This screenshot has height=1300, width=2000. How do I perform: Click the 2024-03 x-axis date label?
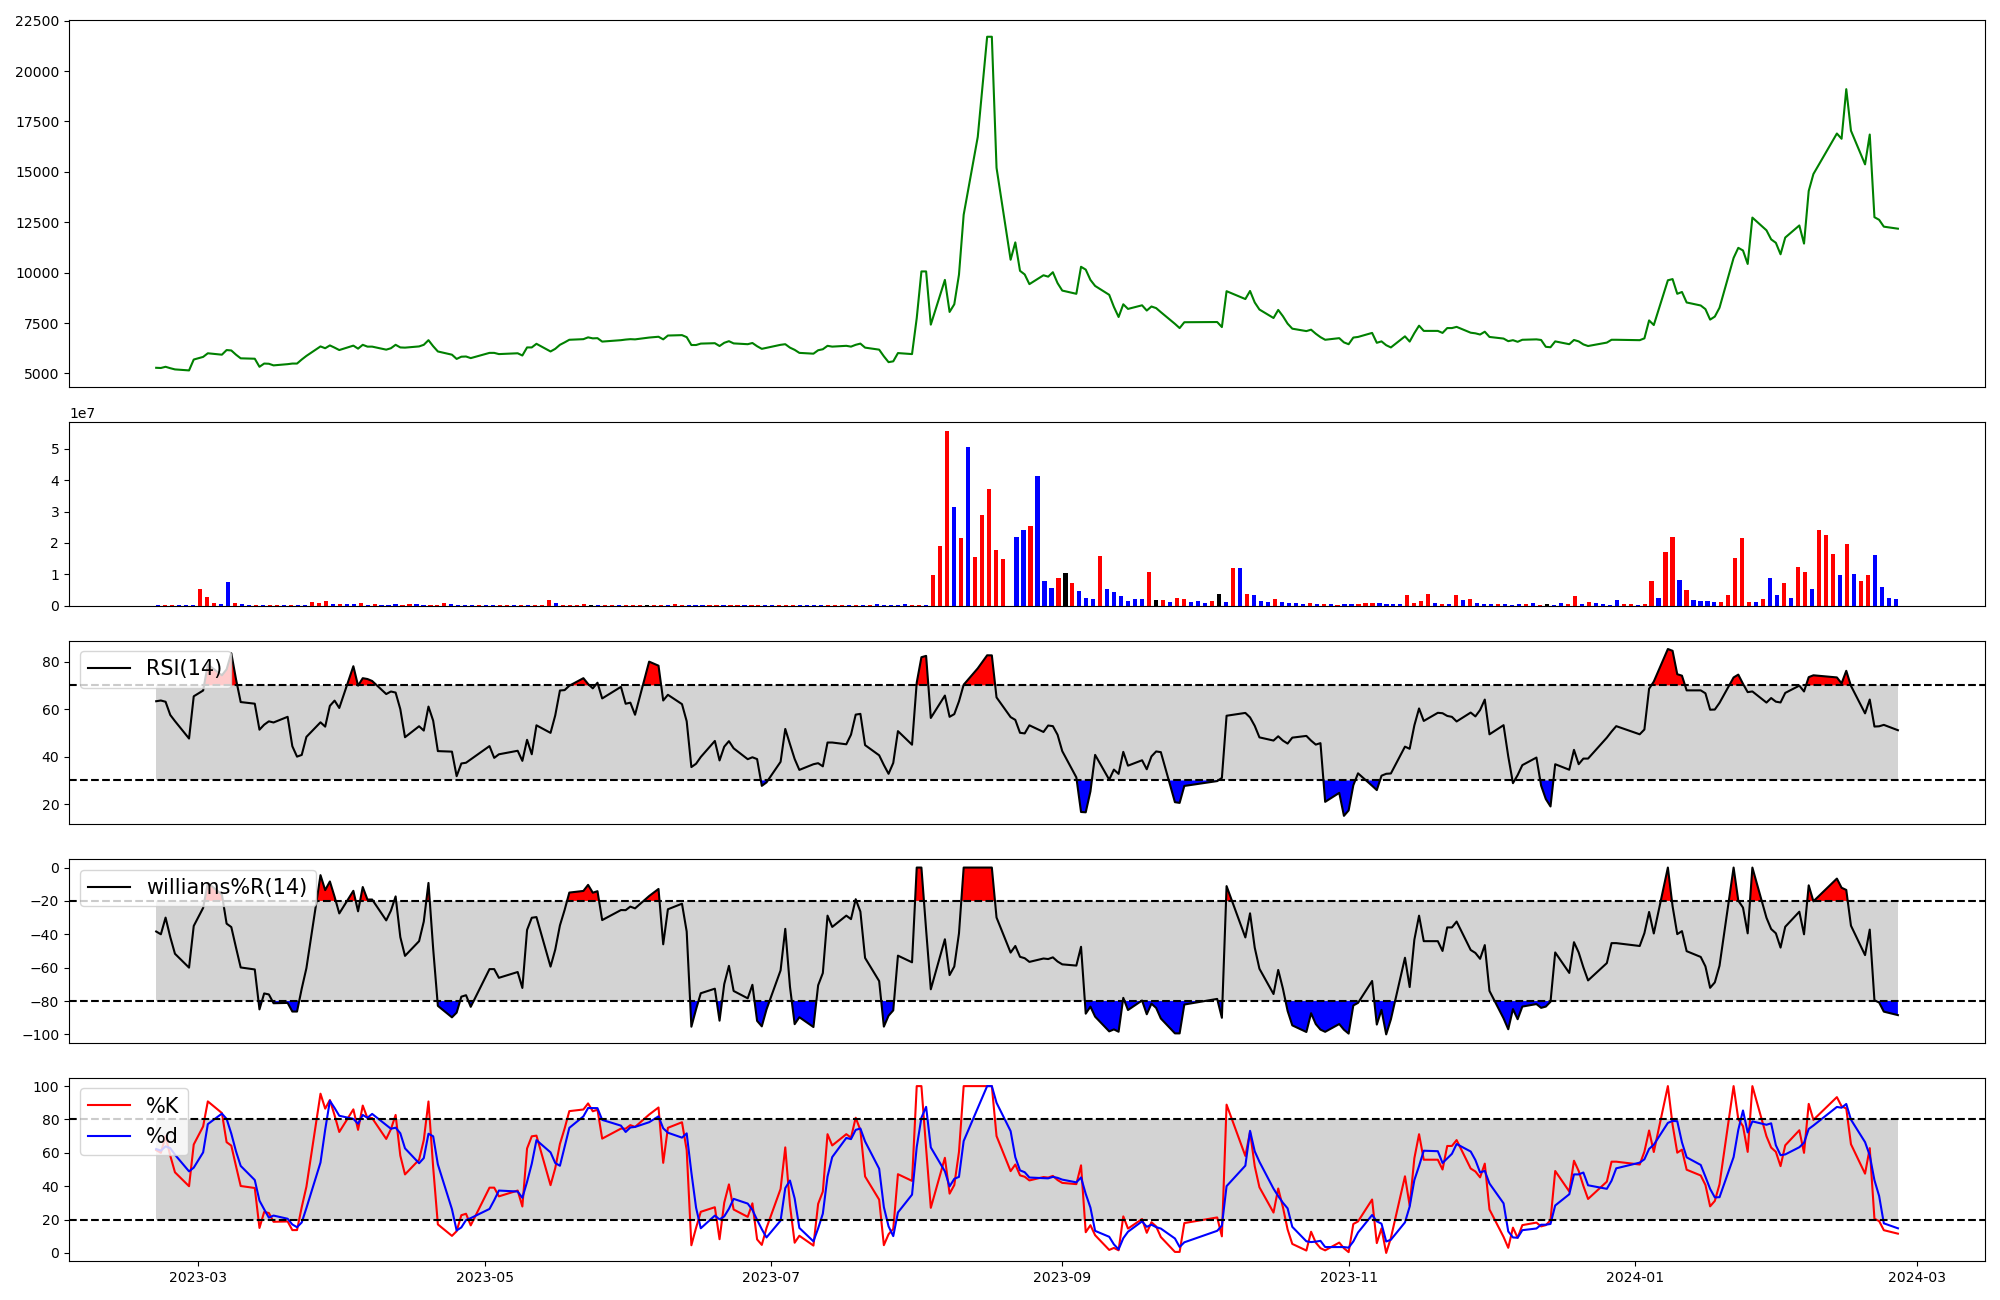point(1917,1276)
